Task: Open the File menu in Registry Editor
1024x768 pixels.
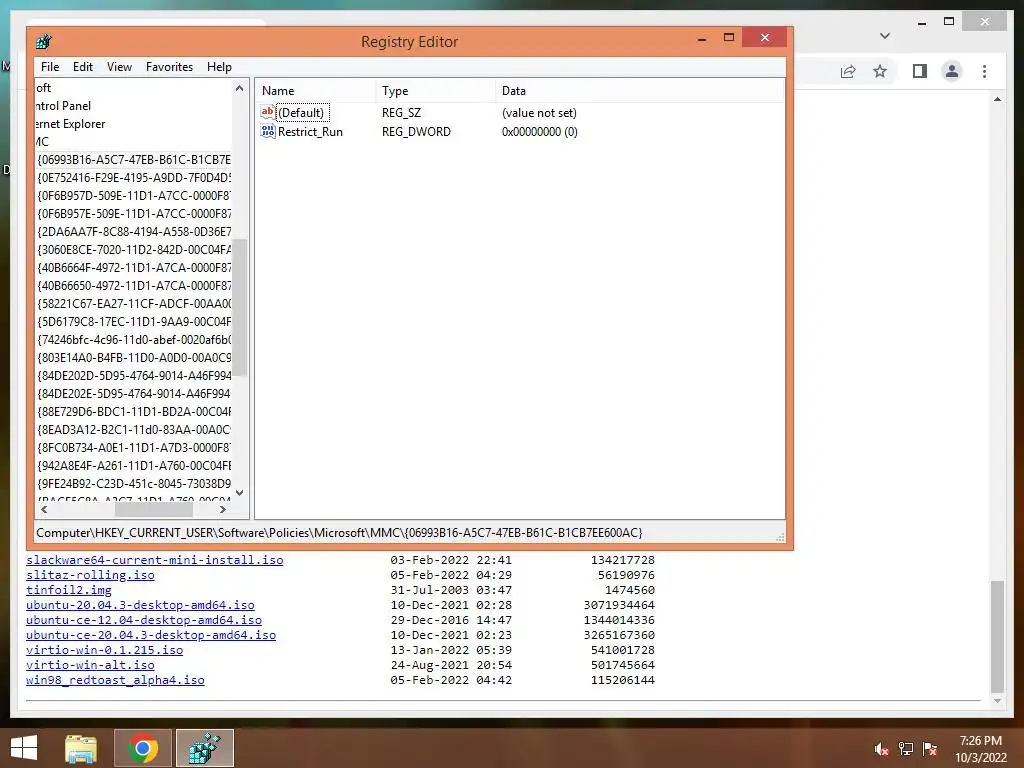Action: [50, 67]
